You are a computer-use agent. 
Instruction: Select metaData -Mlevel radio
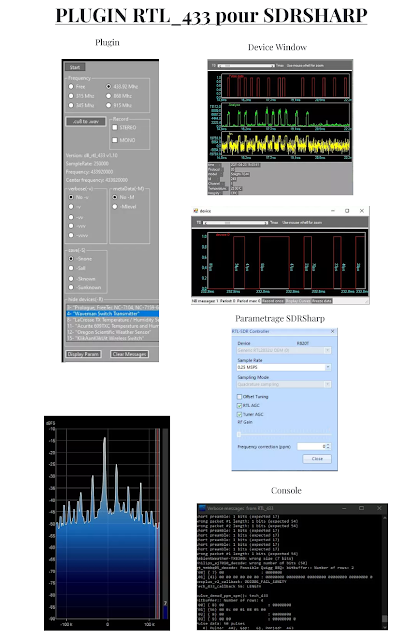point(115,207)
